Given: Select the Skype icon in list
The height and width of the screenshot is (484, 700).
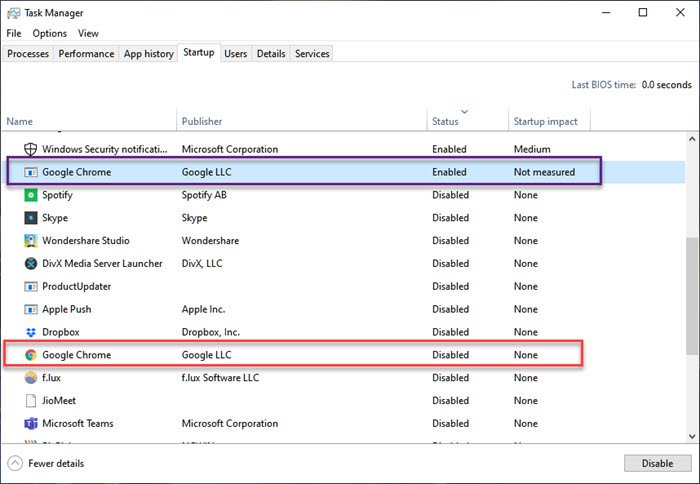Looking at the screenshot, I should (x=31, y=218).
